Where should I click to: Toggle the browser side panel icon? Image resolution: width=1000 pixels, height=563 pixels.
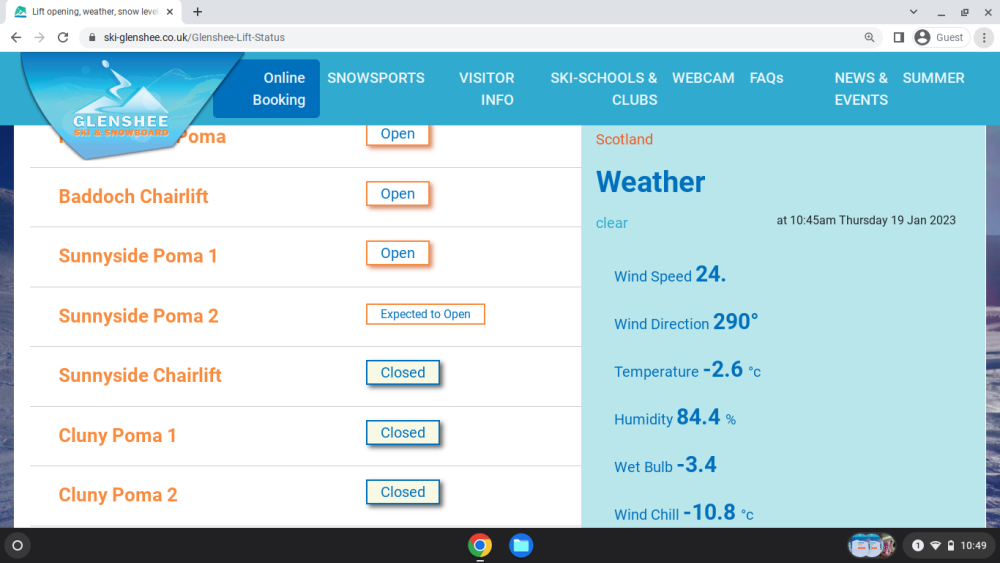pyautogui.click(x=899, y=38)
